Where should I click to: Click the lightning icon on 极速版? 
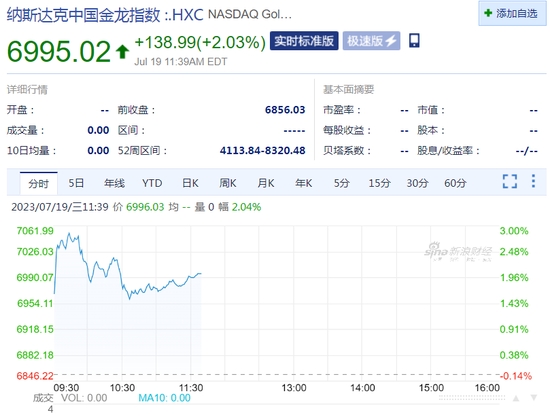391,41
